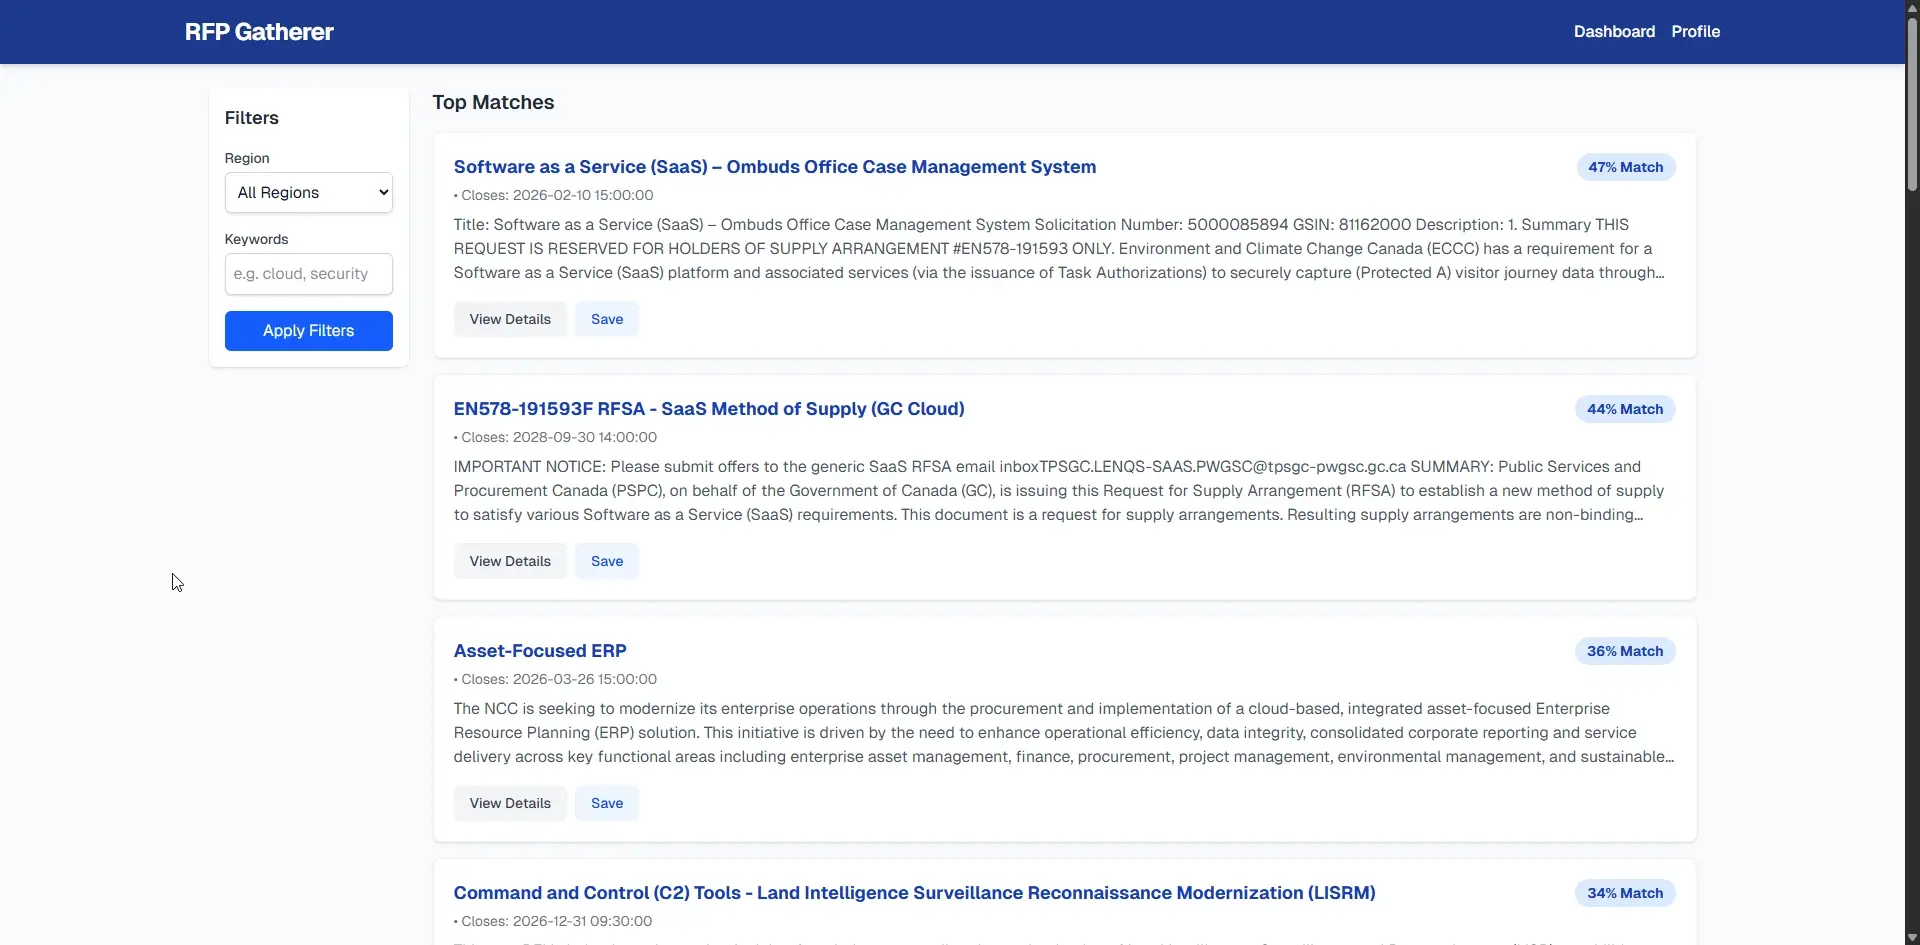This screenshot has height=945, width=1920.
Task: Save the Asset-Focused ERP listing
Action: (x=606, y=804)
